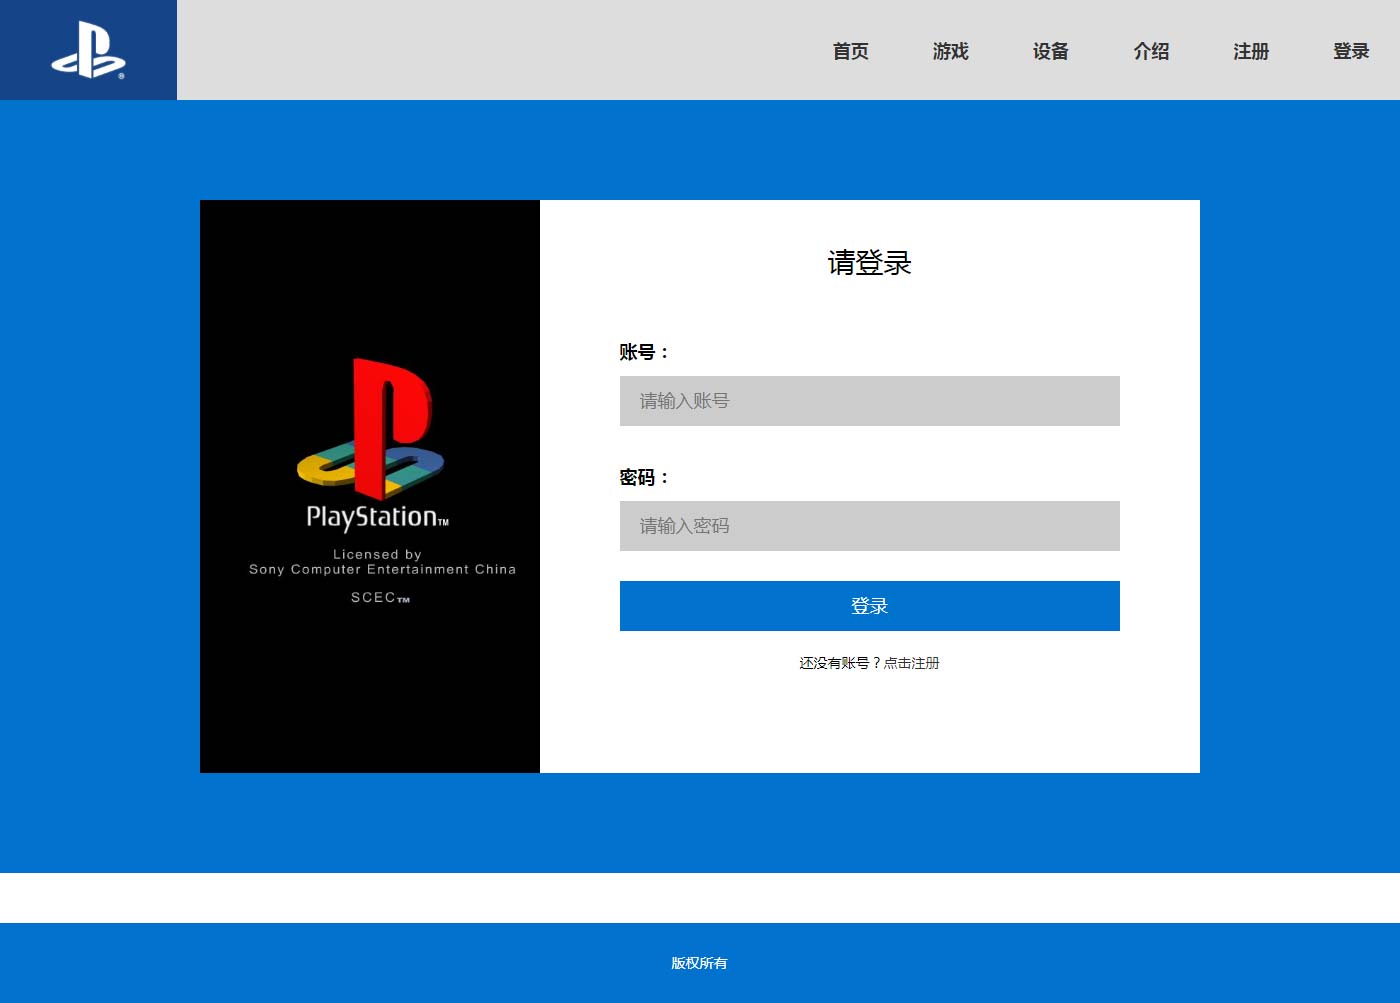
Task: Click the 账号： label
Action: (644, 352)
